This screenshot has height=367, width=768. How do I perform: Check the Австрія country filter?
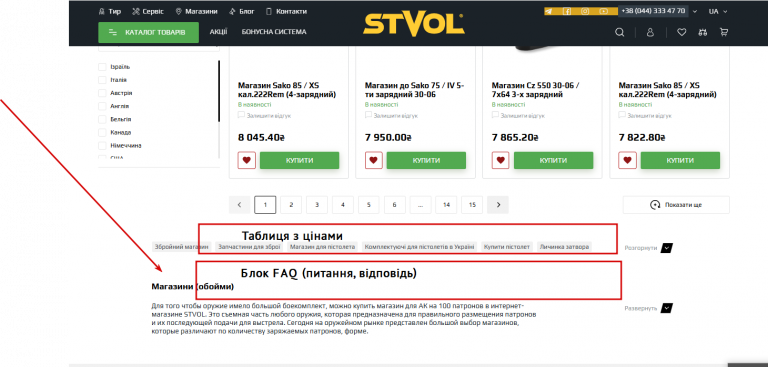point(102,93)
